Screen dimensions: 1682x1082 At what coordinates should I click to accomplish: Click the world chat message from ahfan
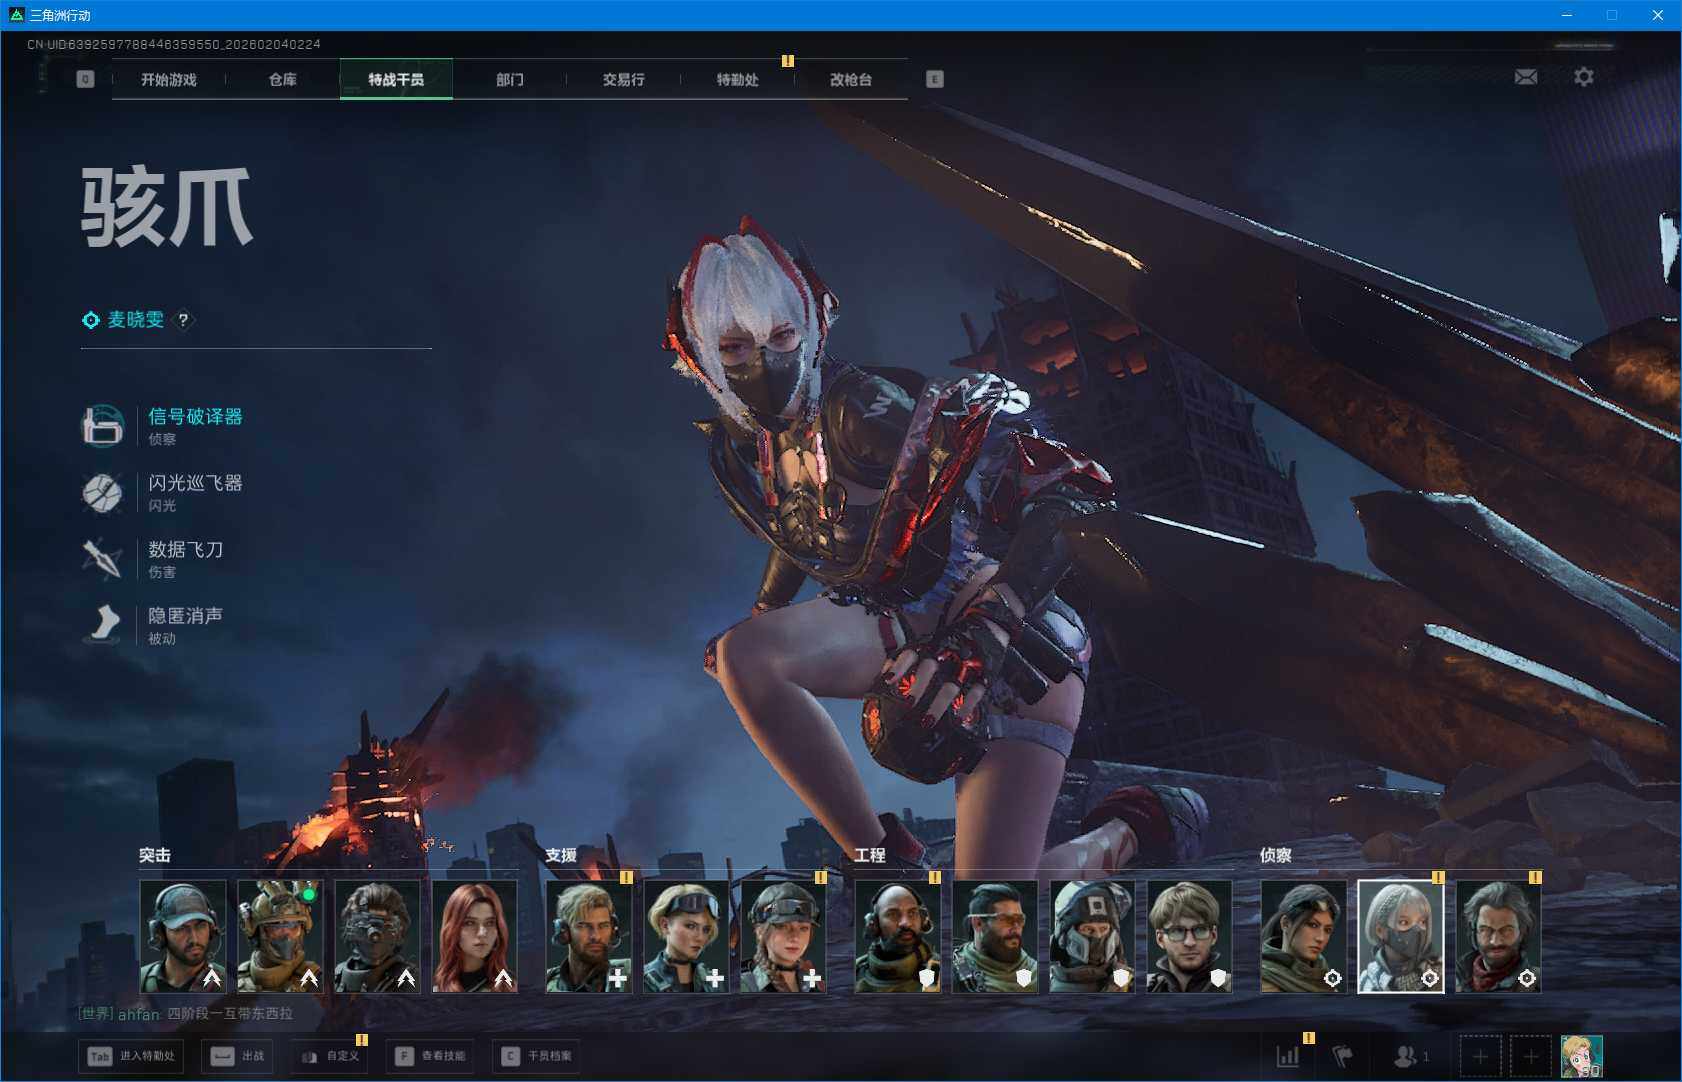186,1014
